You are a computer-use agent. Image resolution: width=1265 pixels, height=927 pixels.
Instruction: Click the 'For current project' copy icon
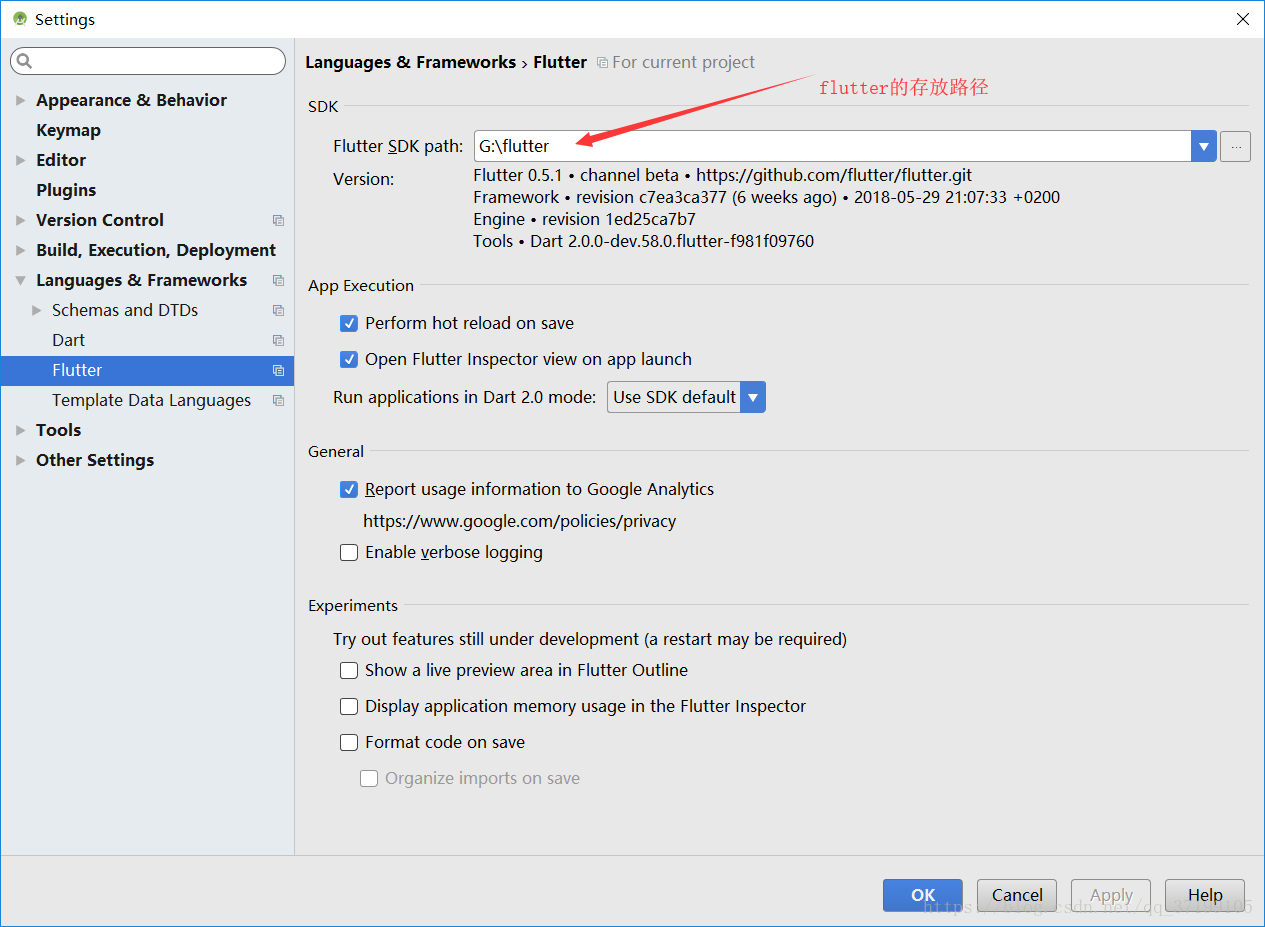coord(602,62)
